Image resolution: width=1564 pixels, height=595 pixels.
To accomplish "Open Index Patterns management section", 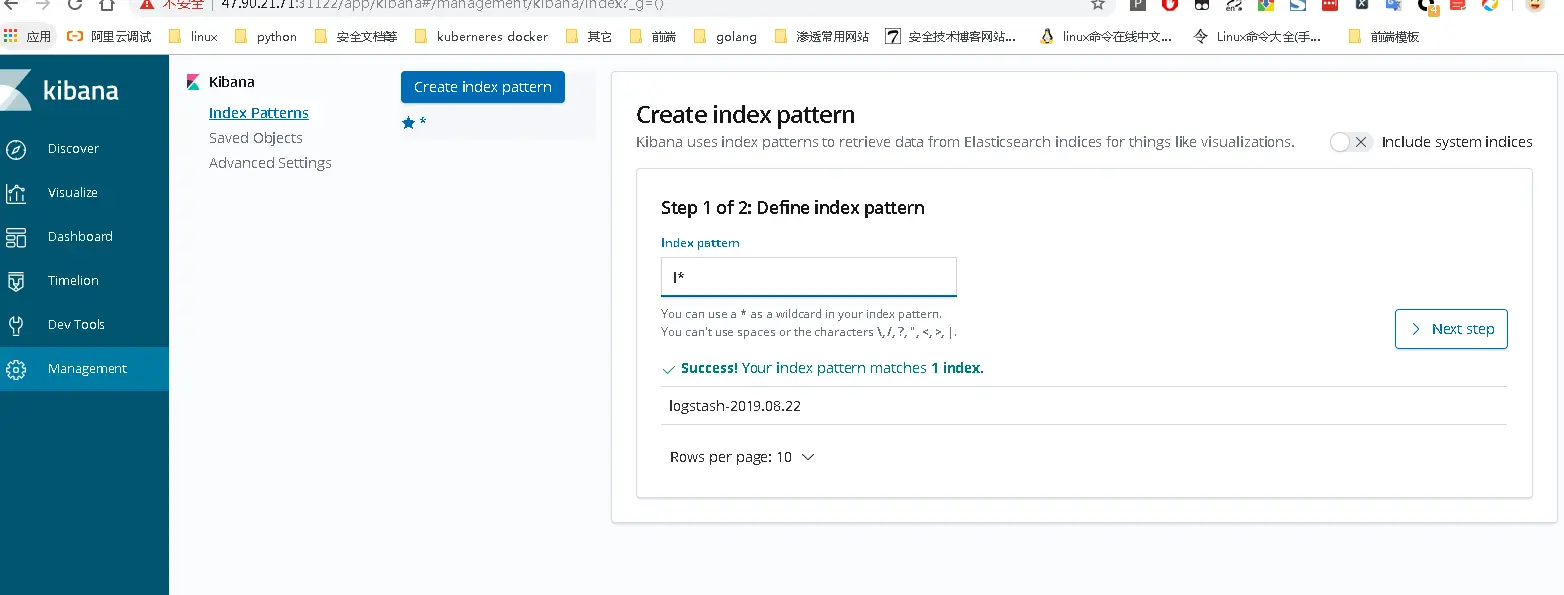I will 258,113.
